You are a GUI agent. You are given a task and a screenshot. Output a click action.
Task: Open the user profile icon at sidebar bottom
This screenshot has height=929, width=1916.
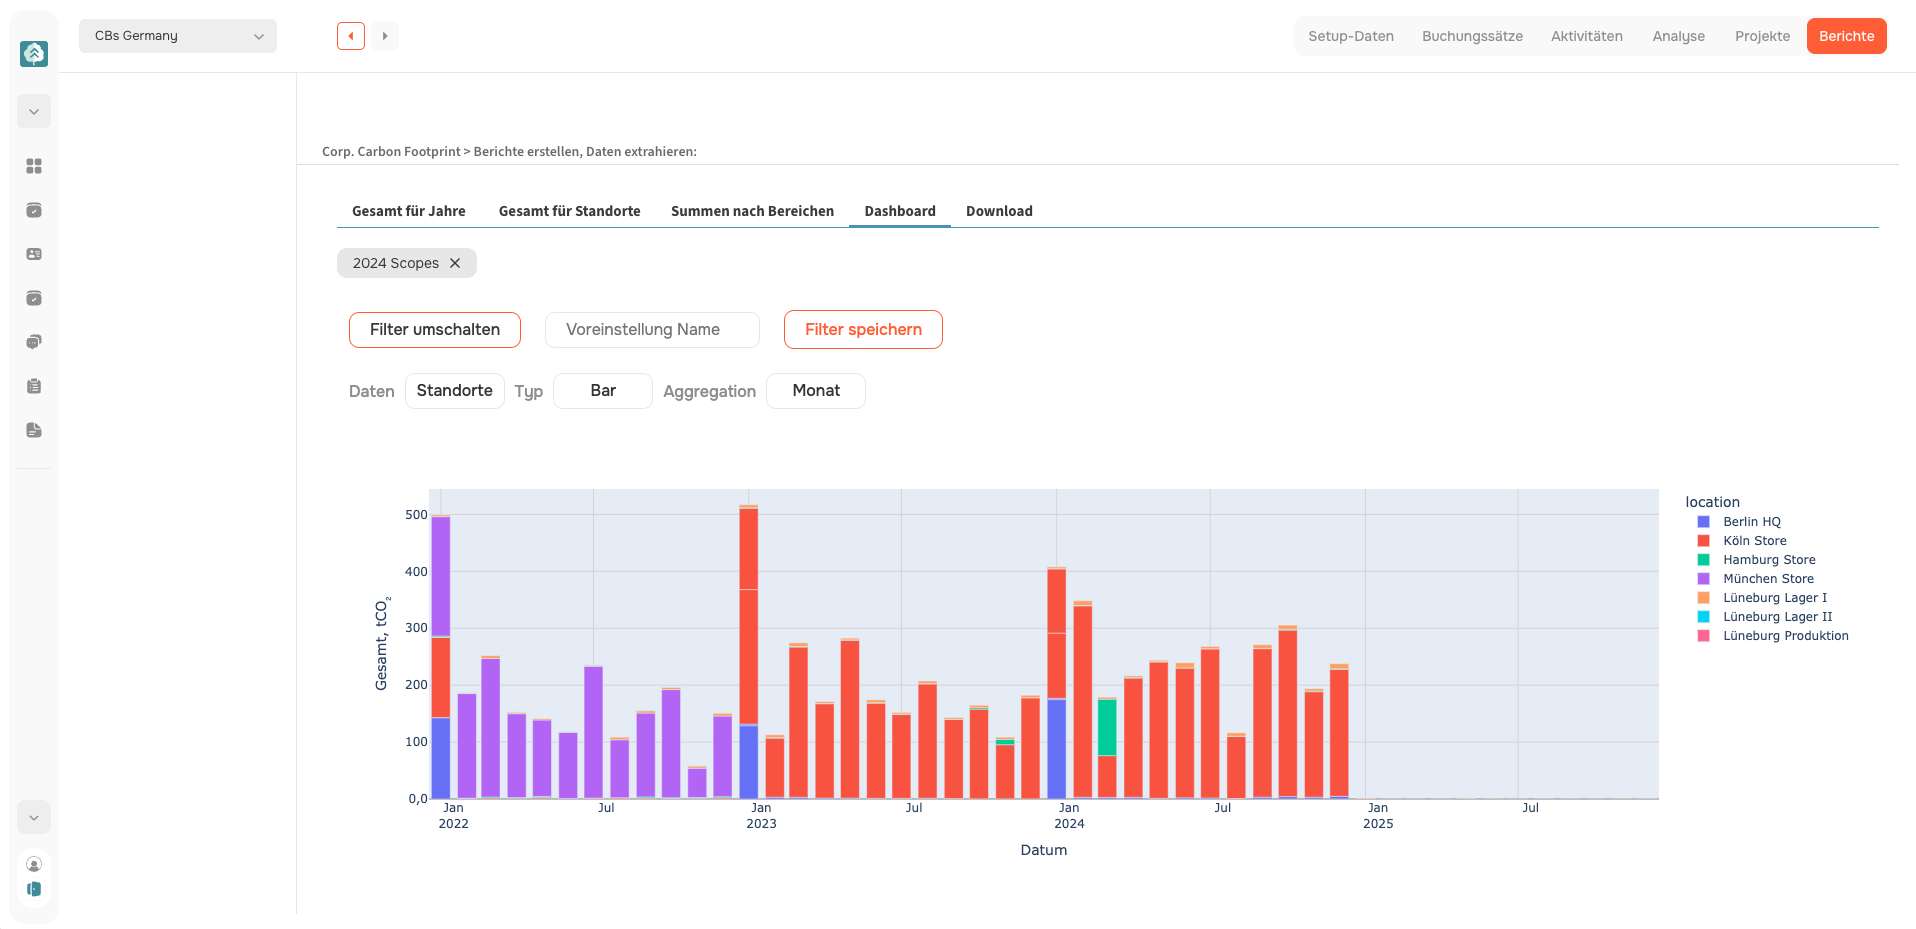(x=34, y=864)
